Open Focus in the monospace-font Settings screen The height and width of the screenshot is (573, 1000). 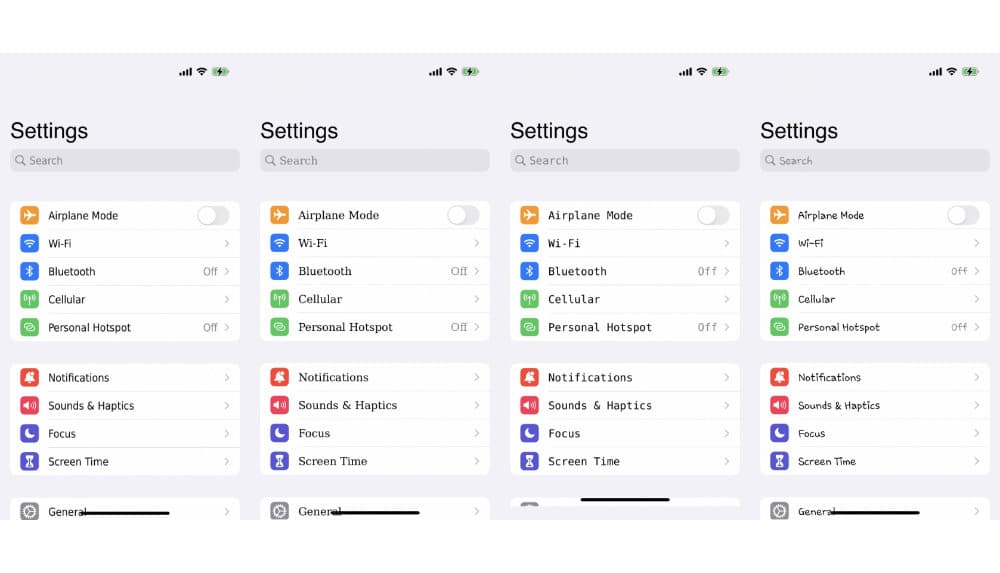click(625, 433)
